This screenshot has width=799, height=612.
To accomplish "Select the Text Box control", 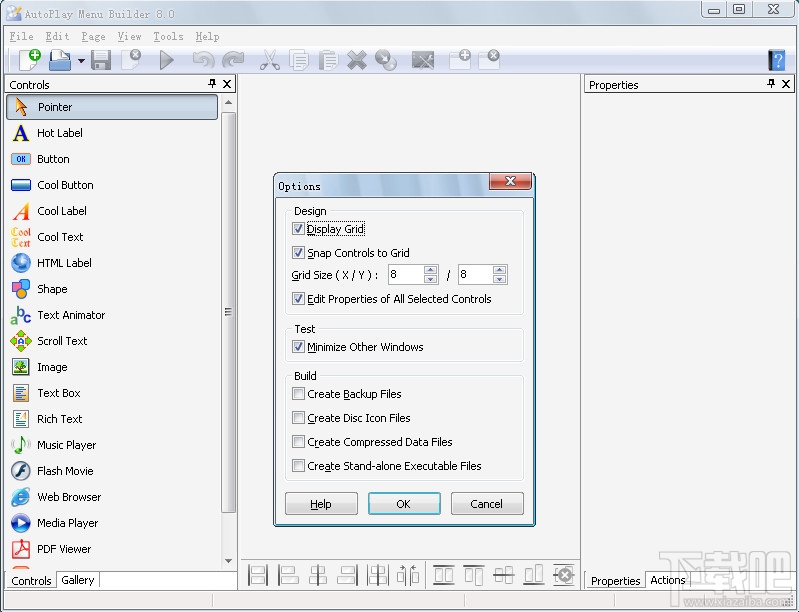I will pyautogui.click(x=112, y=393).
